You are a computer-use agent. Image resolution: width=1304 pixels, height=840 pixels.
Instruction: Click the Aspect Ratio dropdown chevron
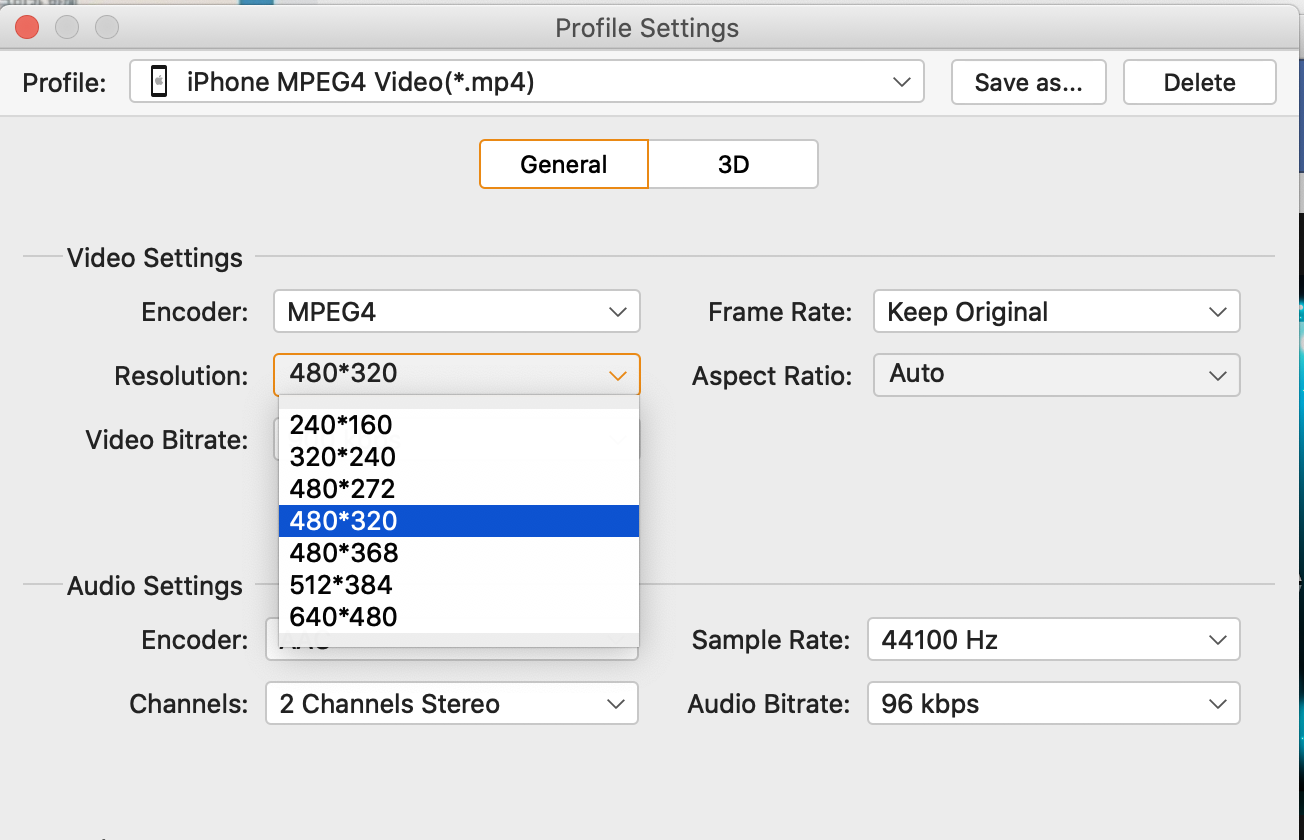1217,376
